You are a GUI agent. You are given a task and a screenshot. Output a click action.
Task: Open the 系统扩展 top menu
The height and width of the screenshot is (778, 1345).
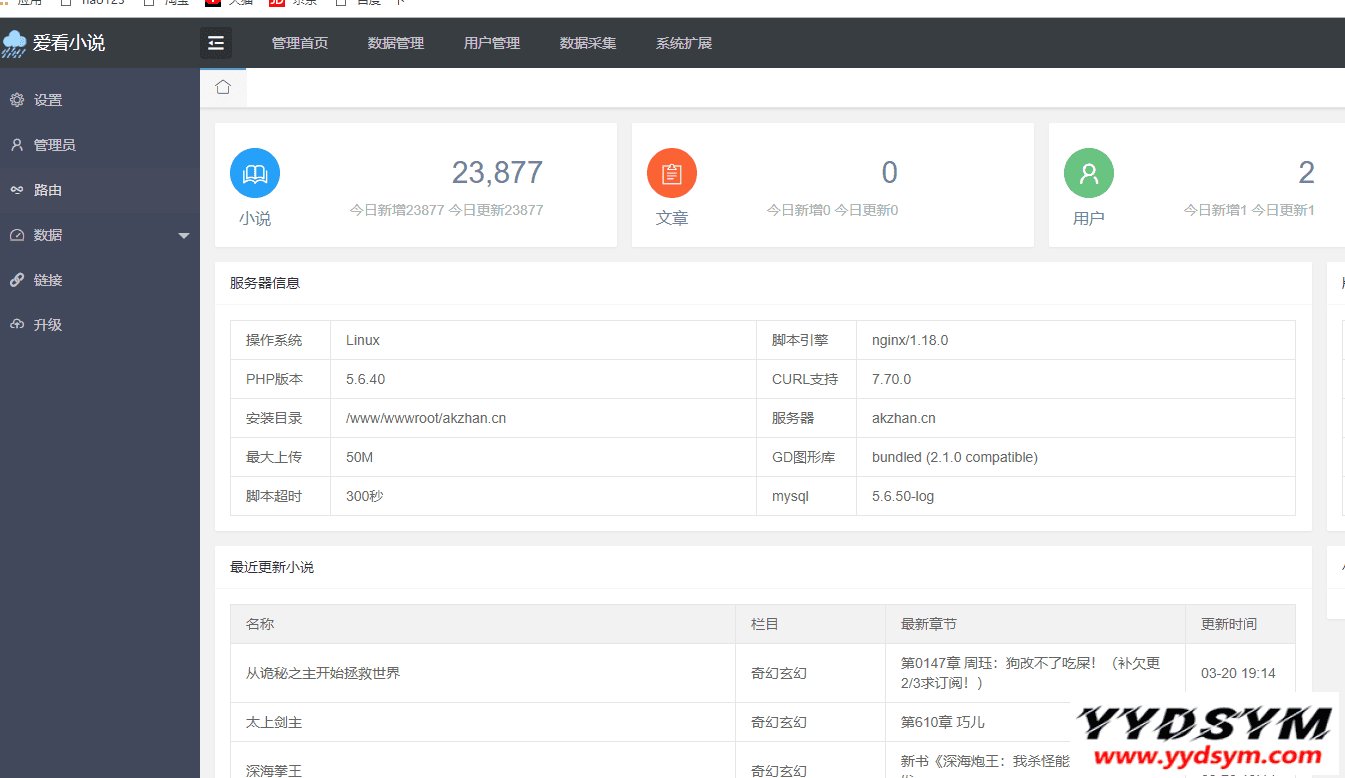pyautogui.click(x=684, y=43)
